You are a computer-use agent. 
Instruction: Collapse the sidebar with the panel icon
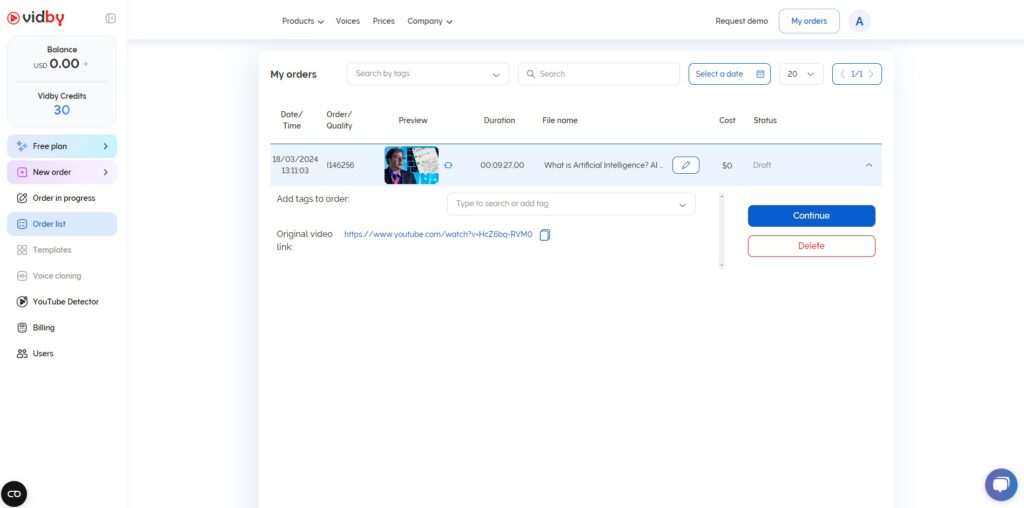point(110,18)
